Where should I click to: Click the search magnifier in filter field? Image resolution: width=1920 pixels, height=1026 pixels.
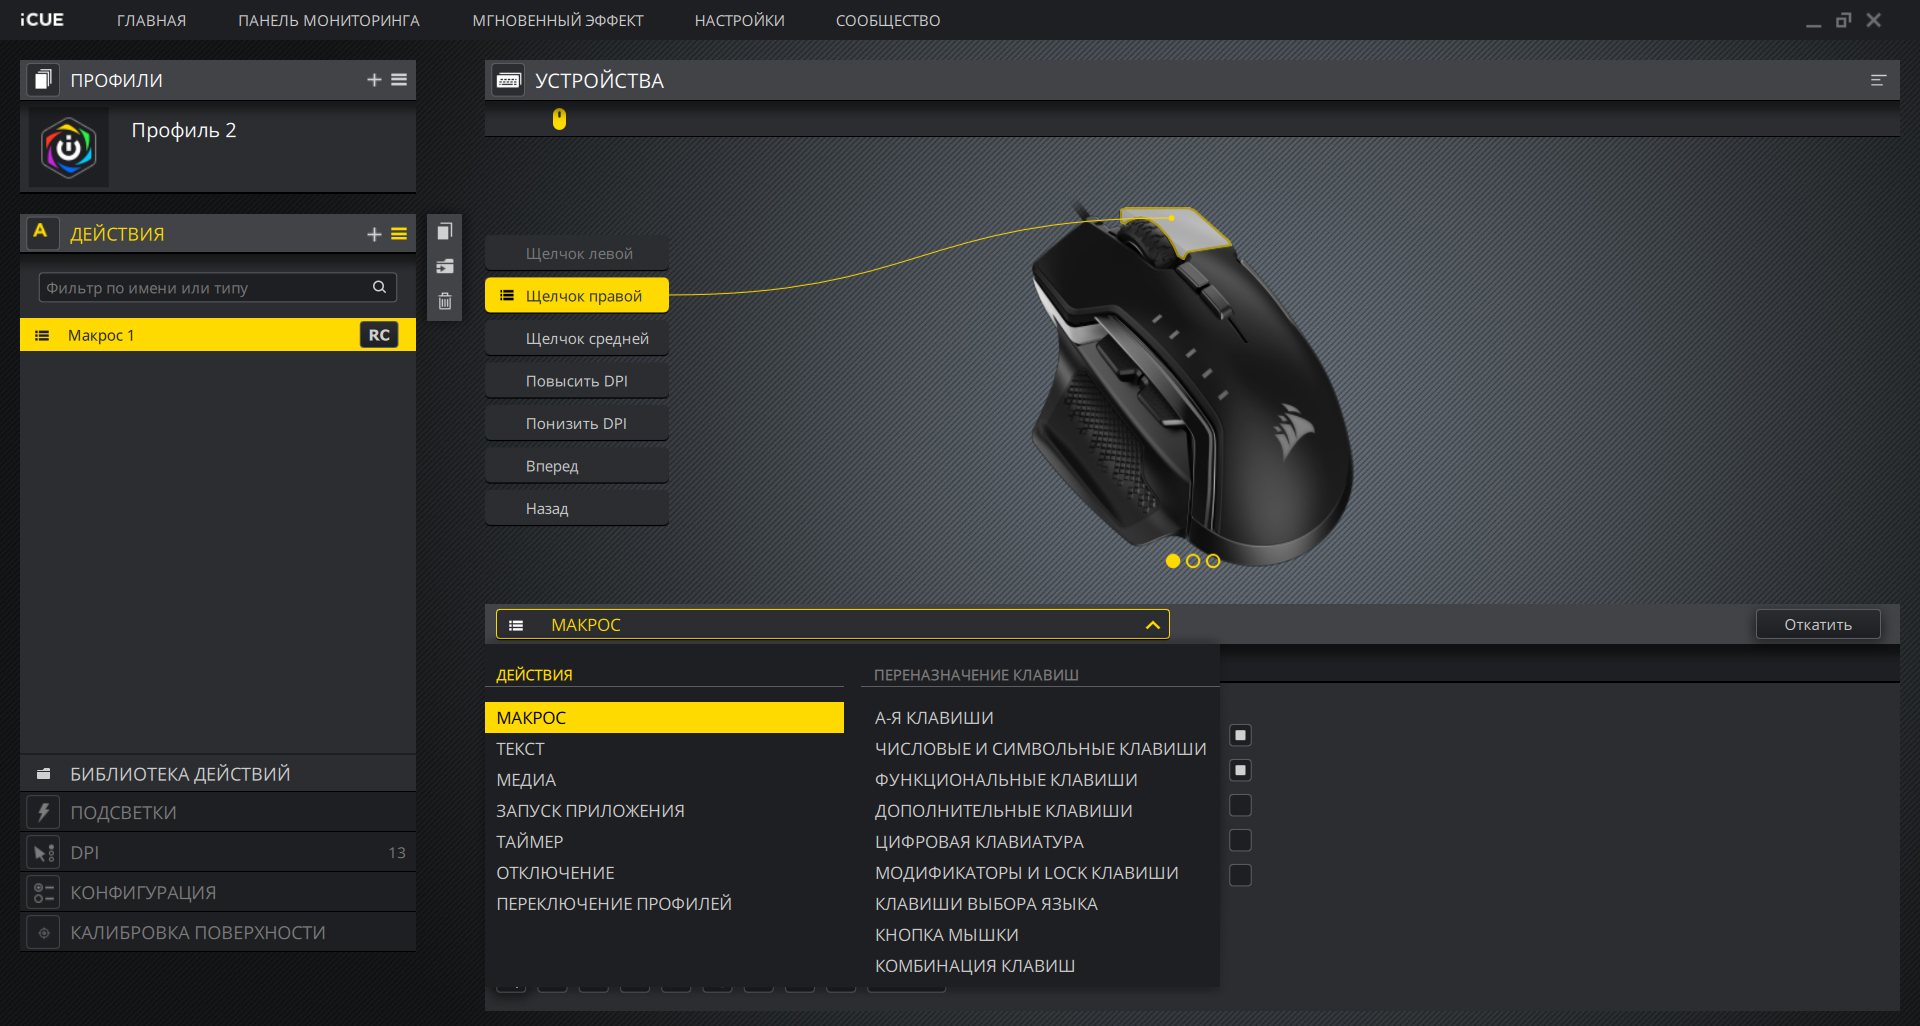[x=379, y=287]
